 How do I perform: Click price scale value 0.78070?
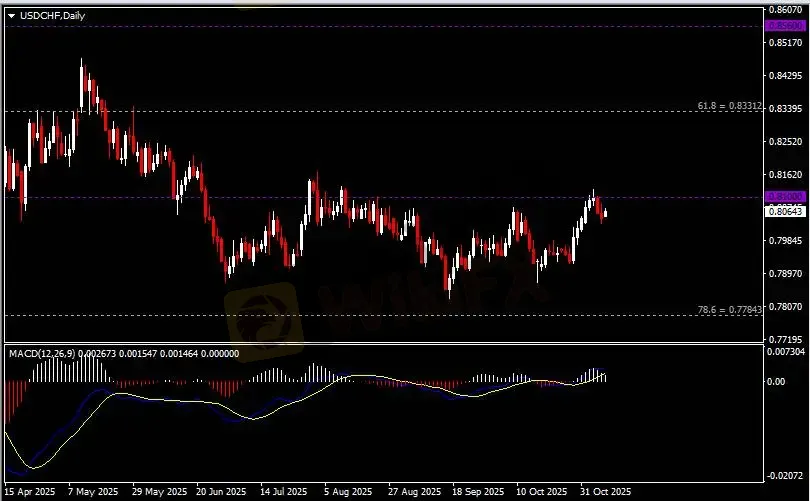[x=786, y=307]
